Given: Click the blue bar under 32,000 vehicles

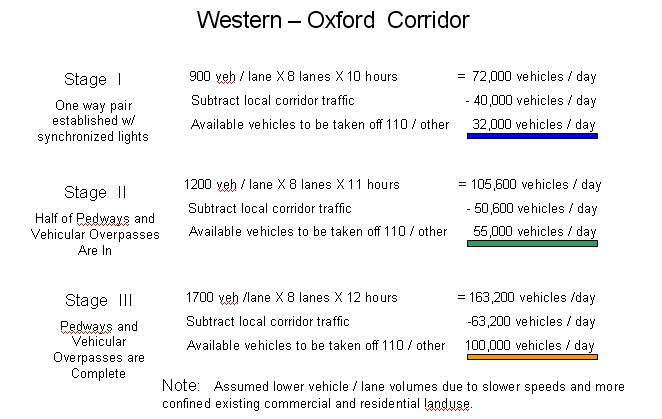Looking at the screenshot, I should tap(532, 136).
